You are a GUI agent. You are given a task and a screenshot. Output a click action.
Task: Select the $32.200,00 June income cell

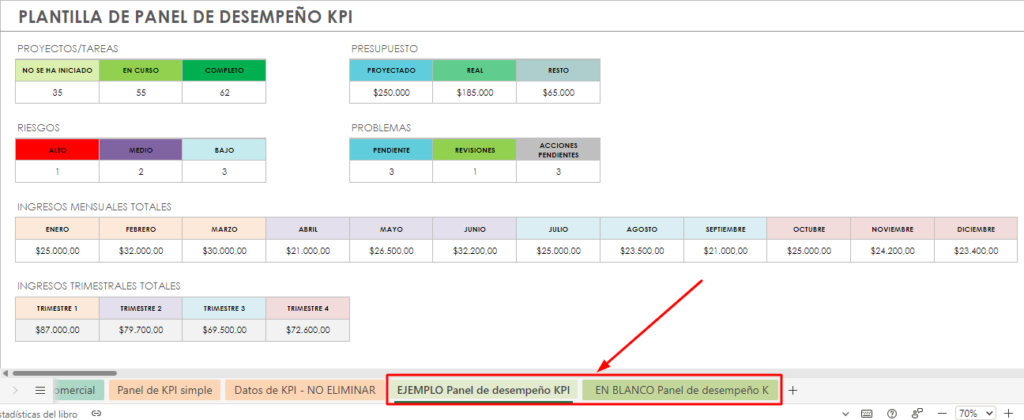475,251
